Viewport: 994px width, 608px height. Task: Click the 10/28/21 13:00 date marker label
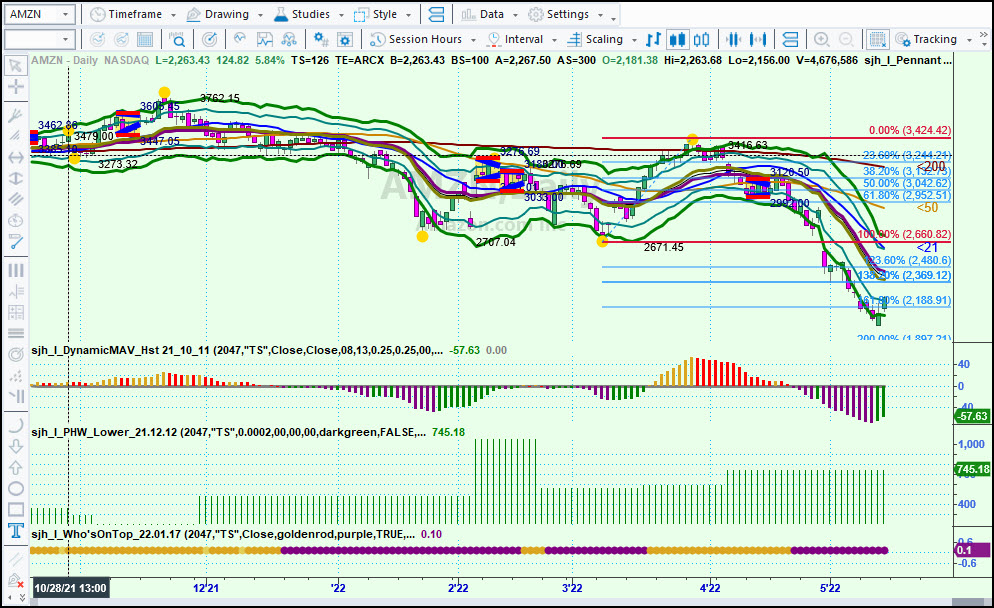click(x=70, y=588)
